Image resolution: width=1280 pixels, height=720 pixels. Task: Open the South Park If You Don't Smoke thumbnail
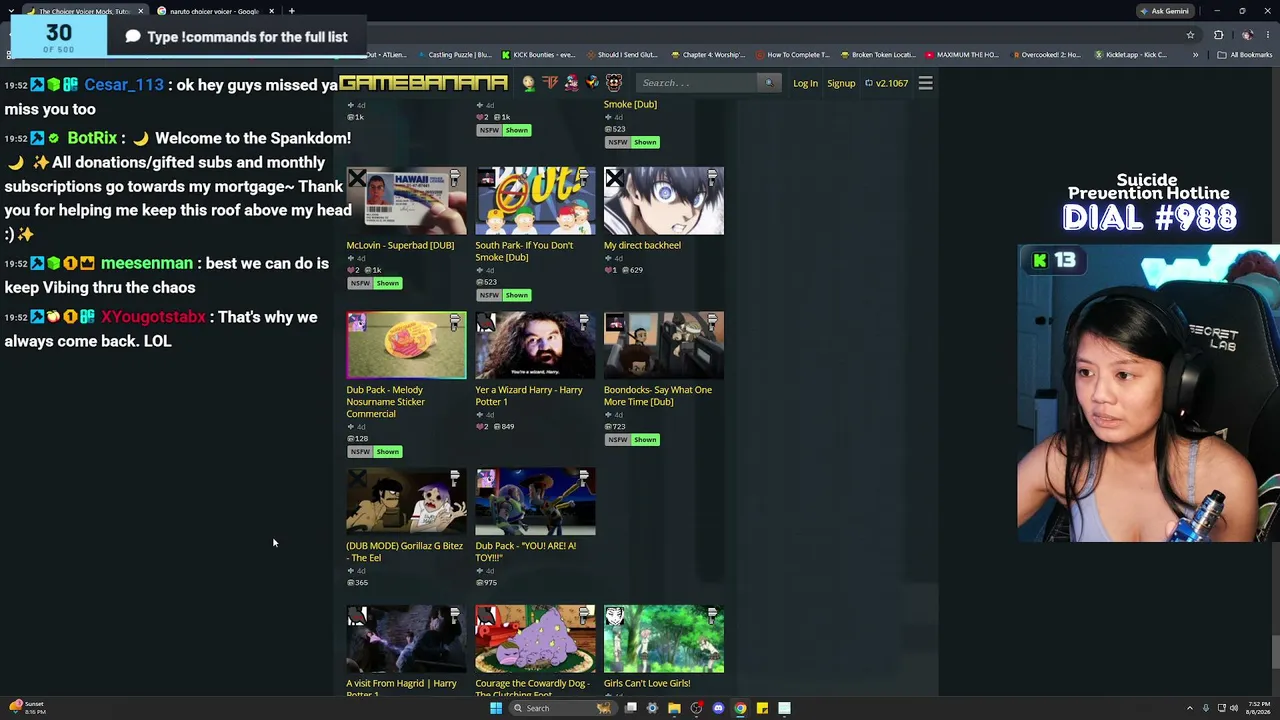(x=535, y=201)
